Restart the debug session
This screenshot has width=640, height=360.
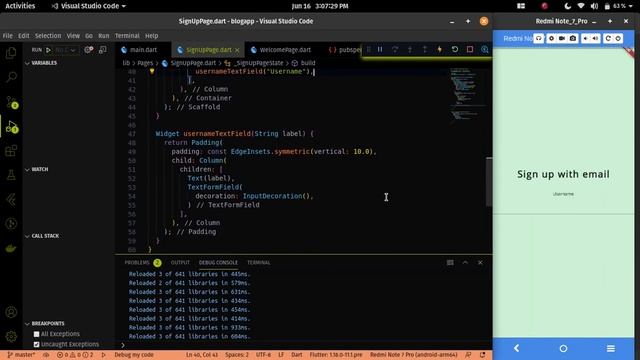tap(455, 49)
